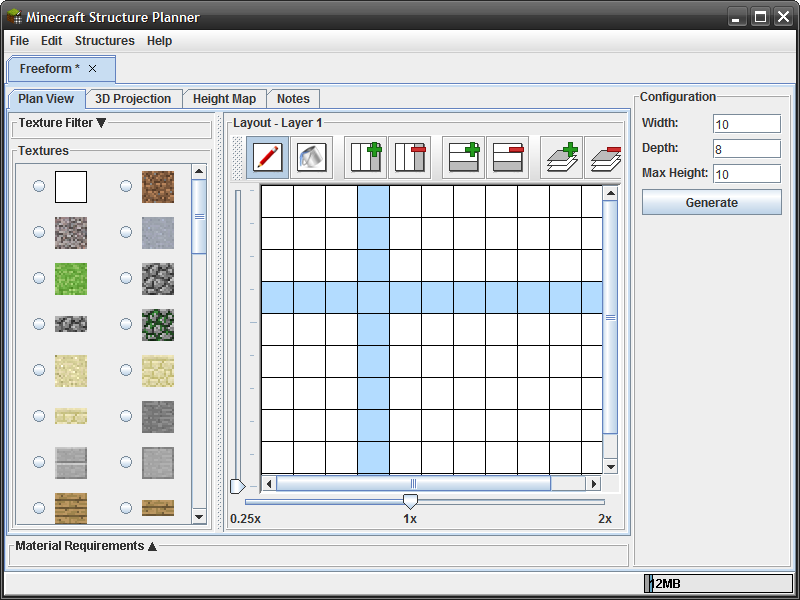Click the brown dirt texture swatch
Screen dimensions: 800x600
pos(158,187)
